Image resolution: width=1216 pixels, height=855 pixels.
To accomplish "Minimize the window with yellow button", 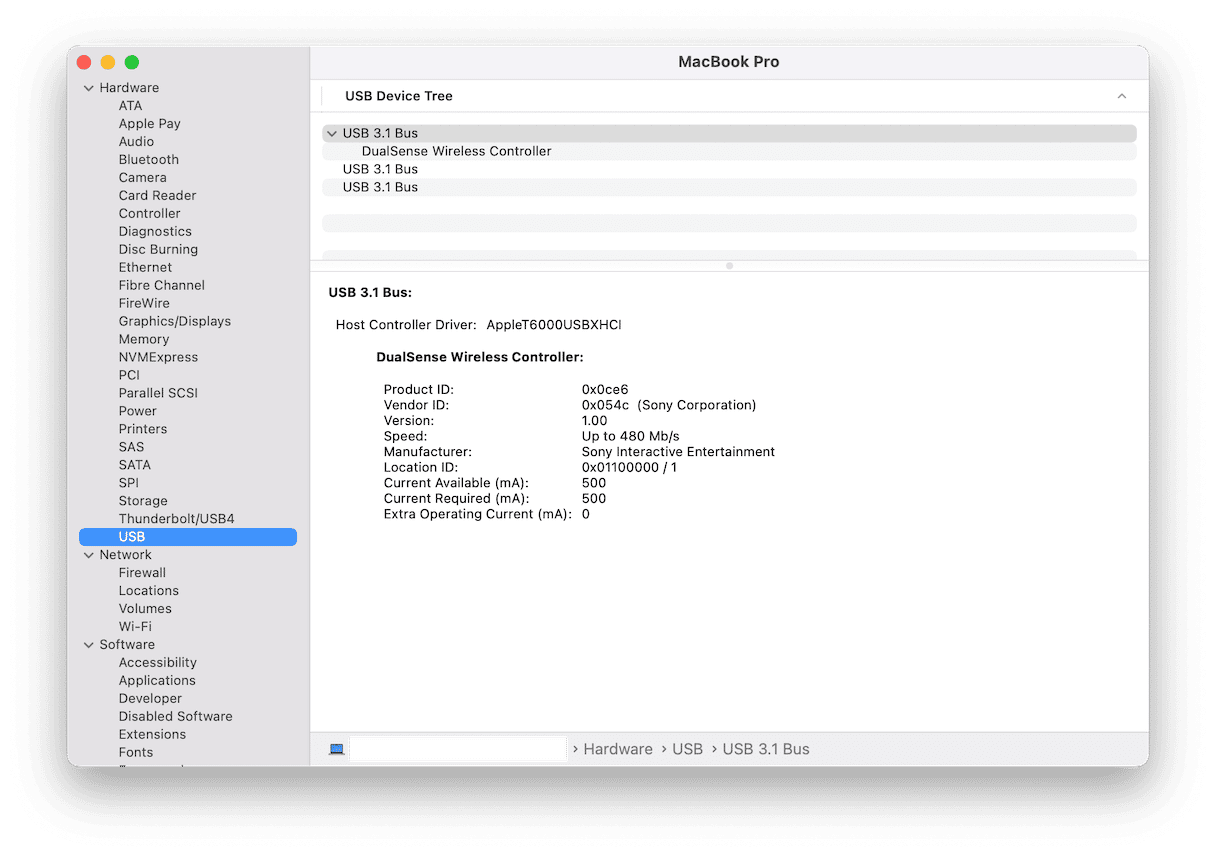I will (x=108, y=62).
